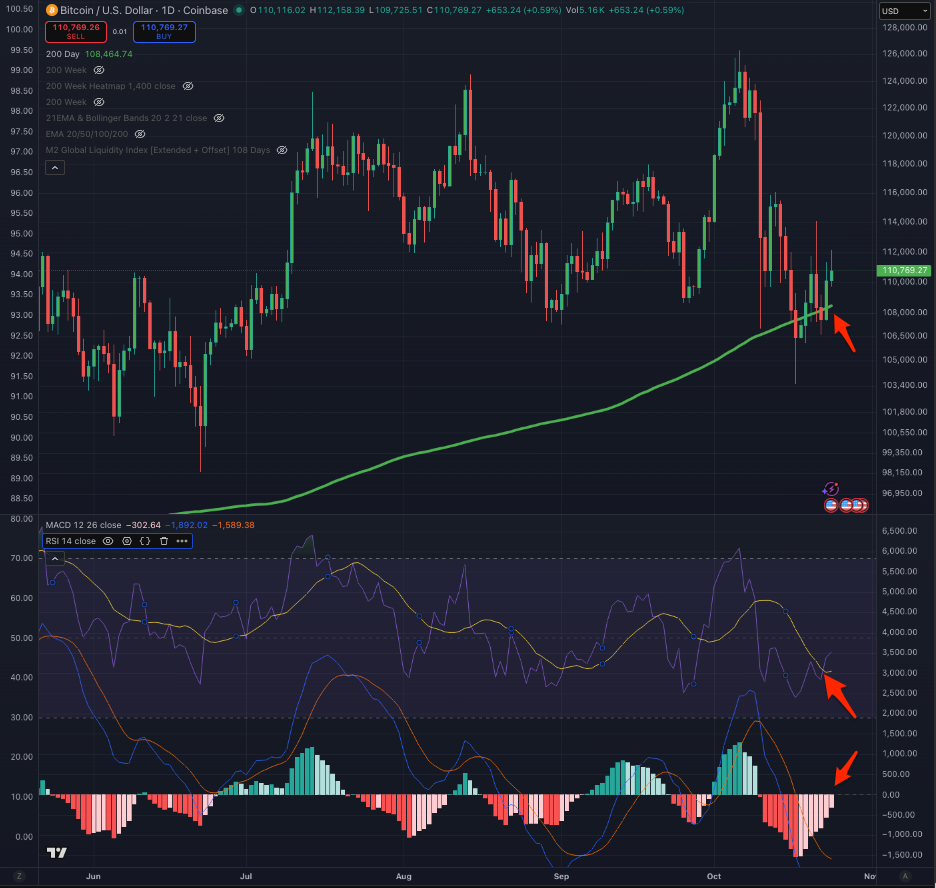The height and width of the screenshot is (888, 936).
Task: Open RSI source code braces icon
Action: (145, 541)
